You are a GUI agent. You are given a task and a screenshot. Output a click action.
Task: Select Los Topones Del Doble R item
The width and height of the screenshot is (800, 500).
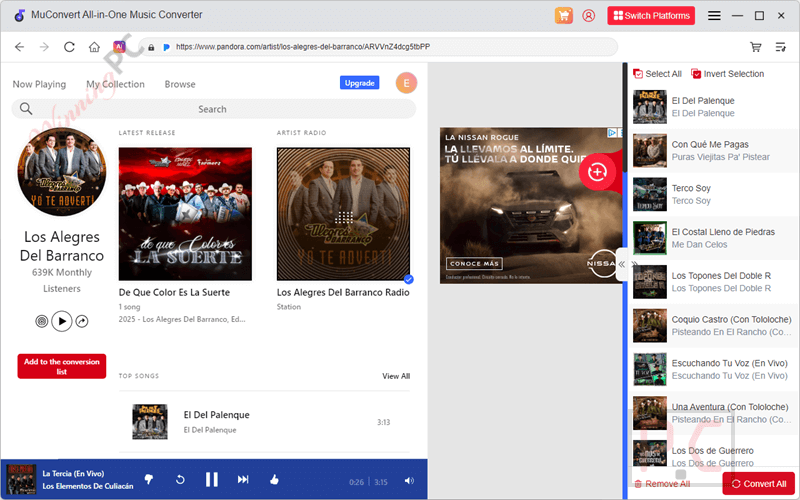[x=714, y=282]
